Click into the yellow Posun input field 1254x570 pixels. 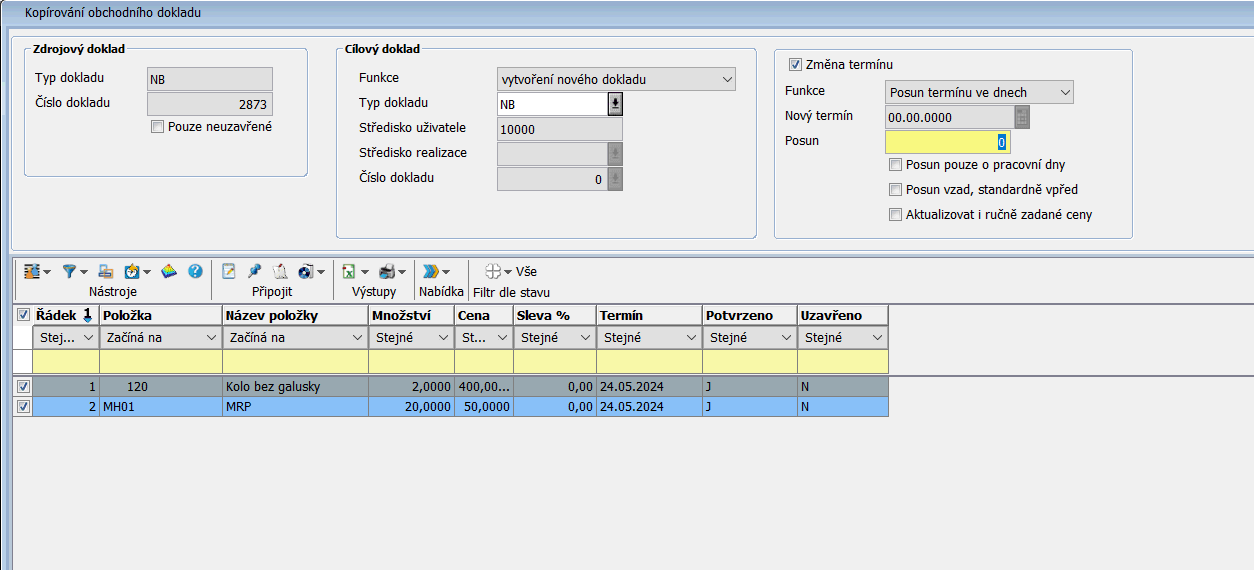tap(946, 142)
